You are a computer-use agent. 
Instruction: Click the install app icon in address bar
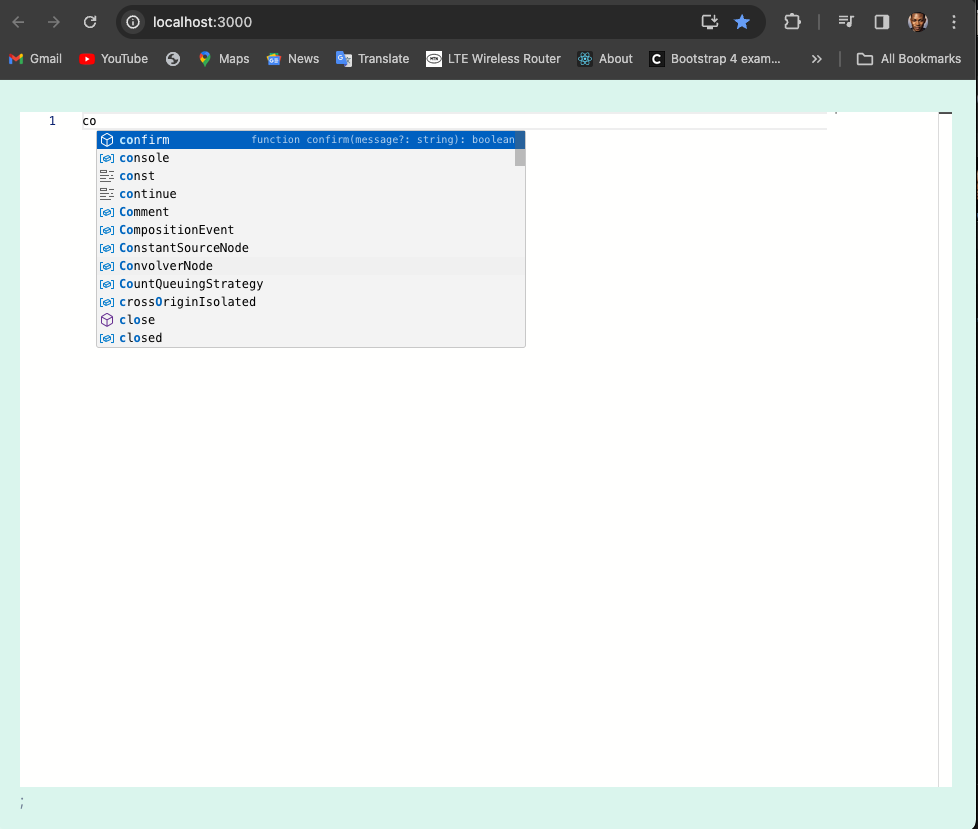[710, 22]
